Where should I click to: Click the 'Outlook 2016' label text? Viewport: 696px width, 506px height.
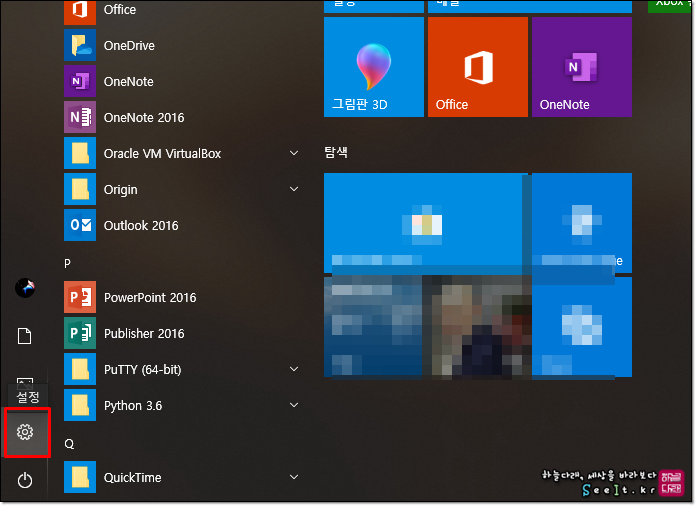[141, 225]
